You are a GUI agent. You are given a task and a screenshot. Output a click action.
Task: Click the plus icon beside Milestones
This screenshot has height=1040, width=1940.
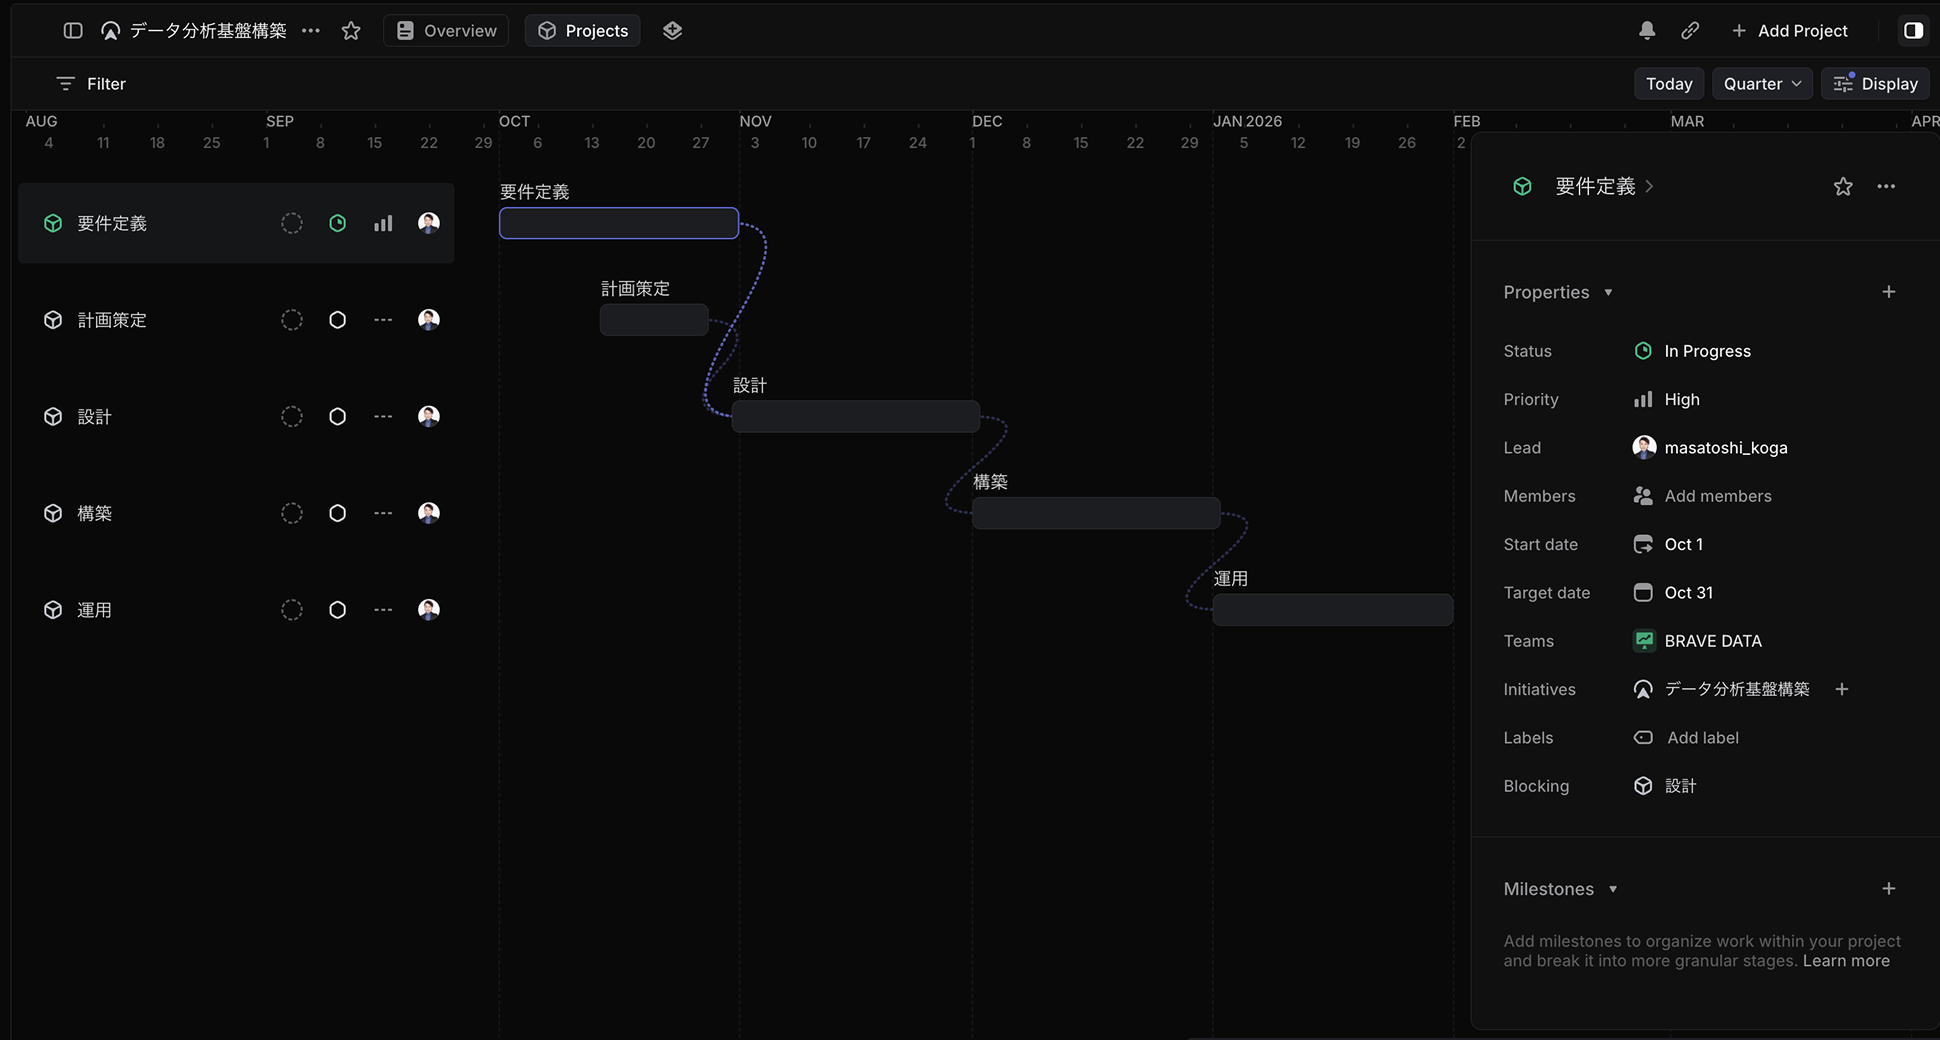(1888, 889)
